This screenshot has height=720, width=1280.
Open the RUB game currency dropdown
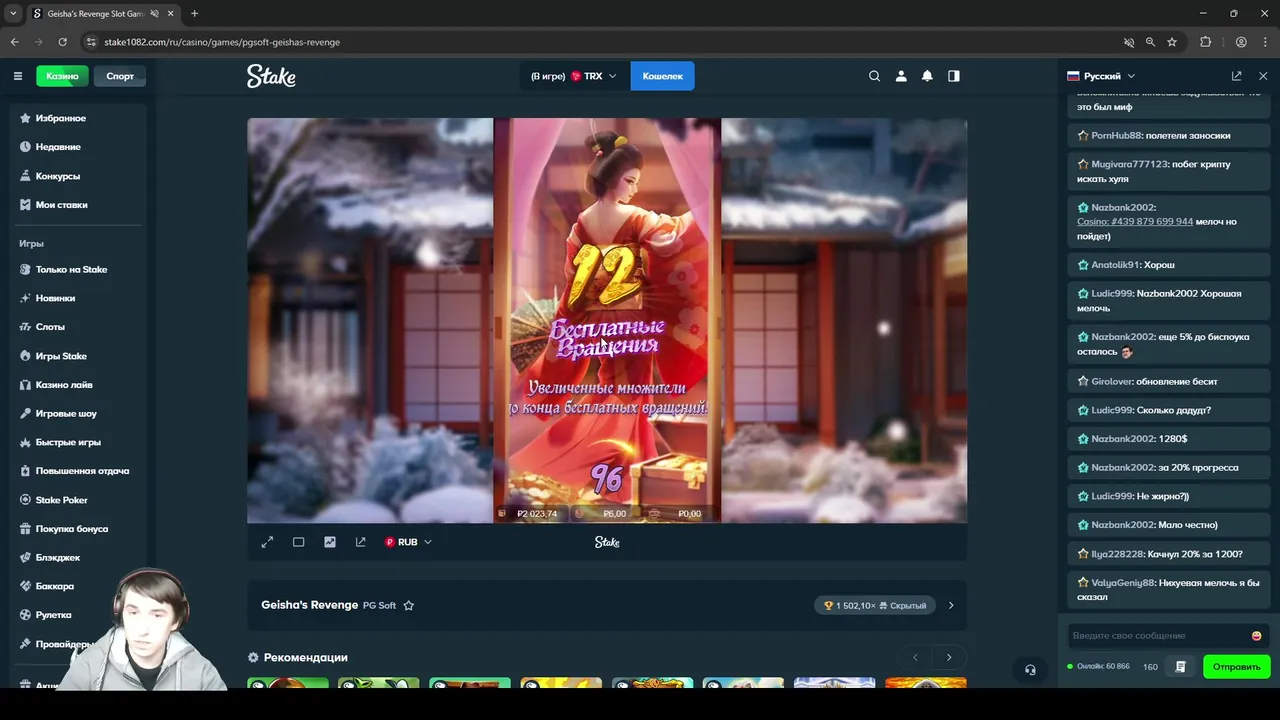tap(408, 542)
